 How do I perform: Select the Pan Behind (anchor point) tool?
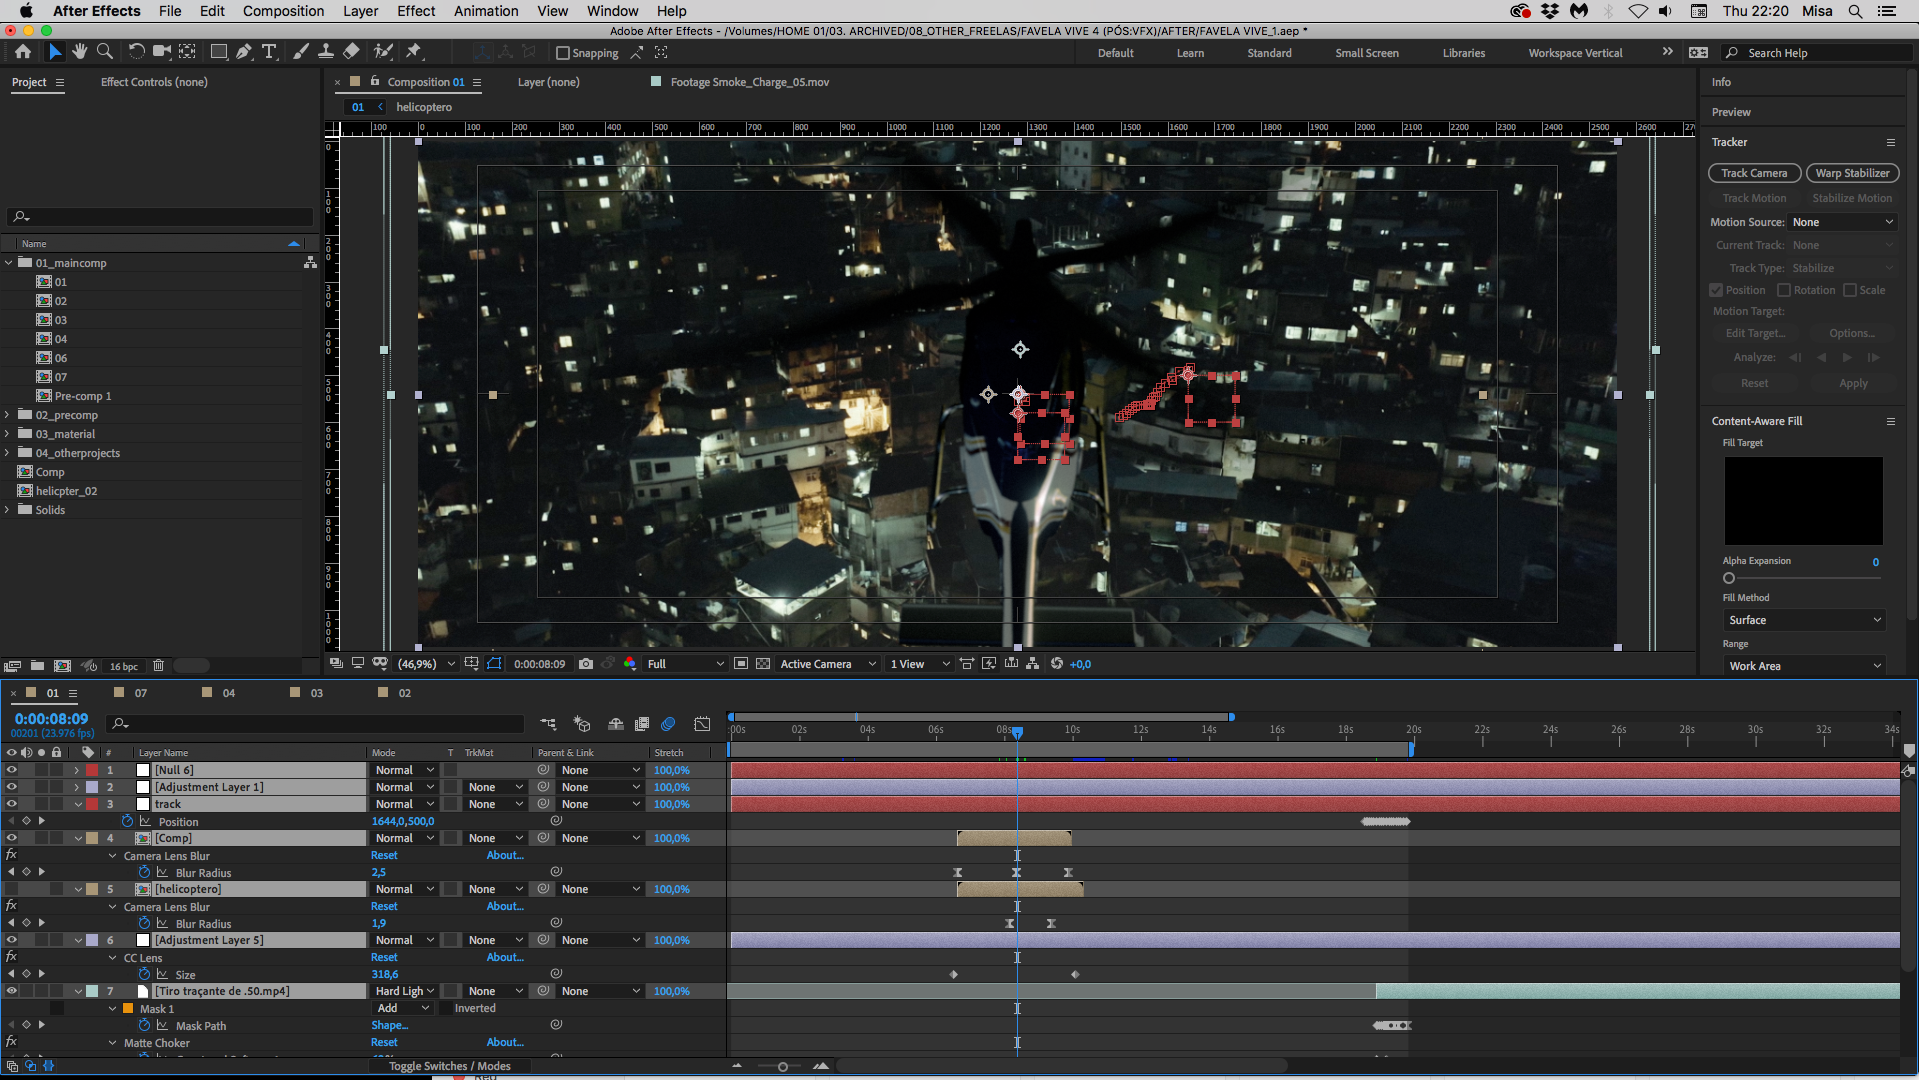pyautogui.click(x=187, y=52)
